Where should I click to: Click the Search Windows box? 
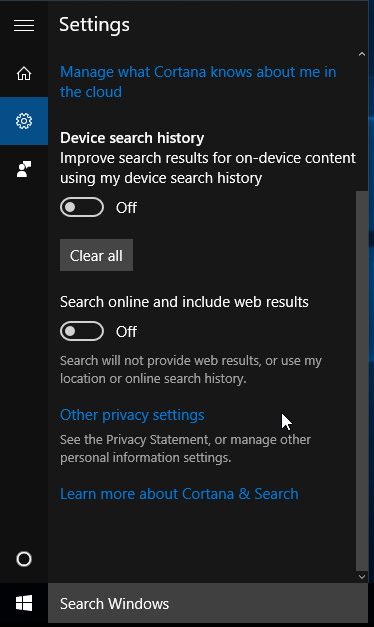point(208,603)
